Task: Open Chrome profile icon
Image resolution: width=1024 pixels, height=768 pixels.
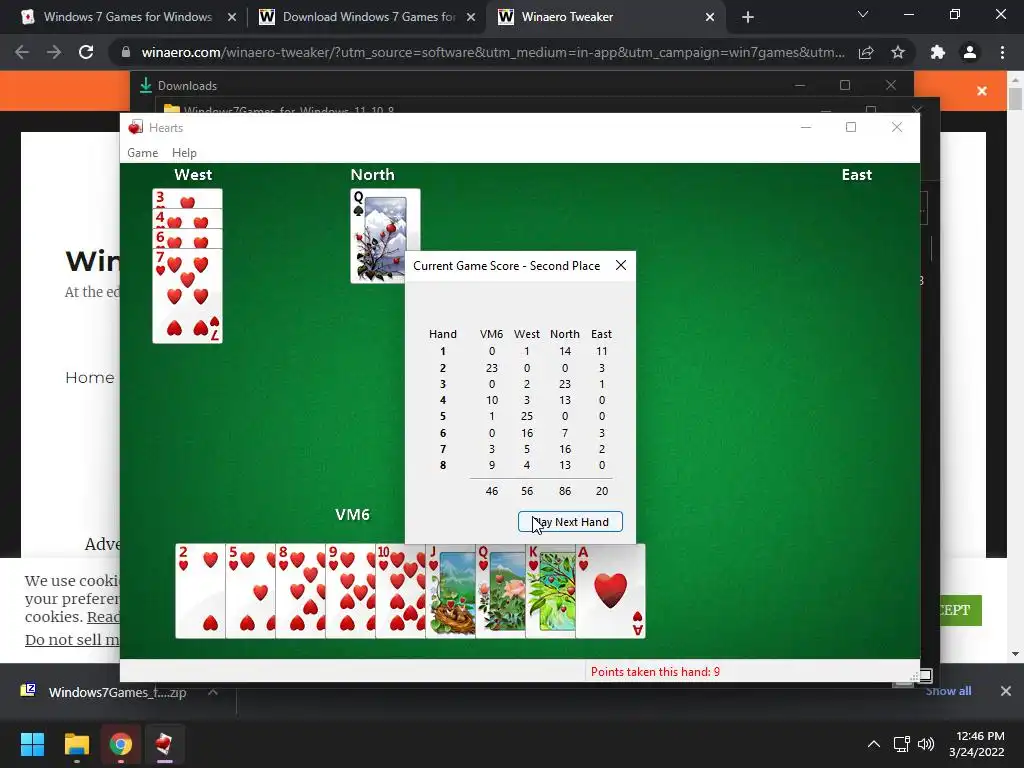Action: tap(970, 52)
